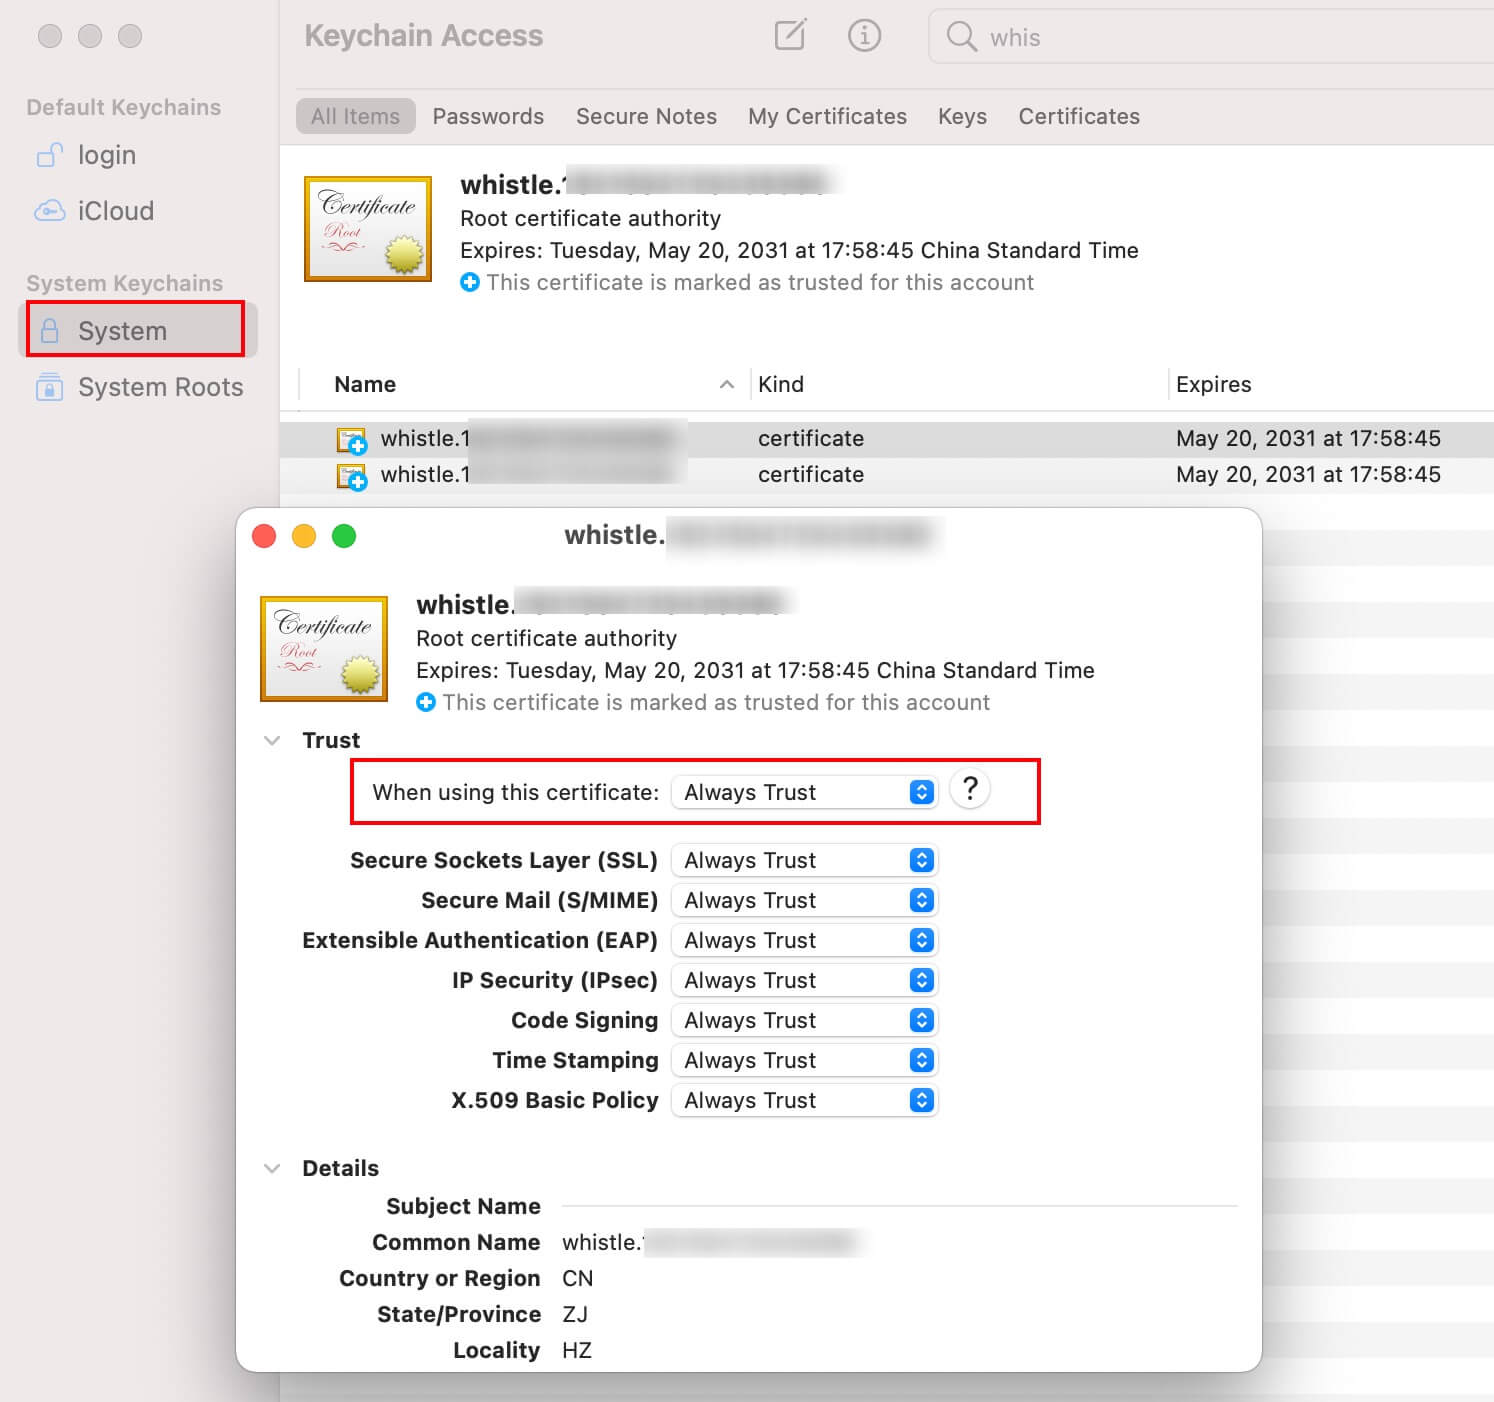Select the first whistle certificate row
Screen dimensions: 1494x1402
pos(887,439)
